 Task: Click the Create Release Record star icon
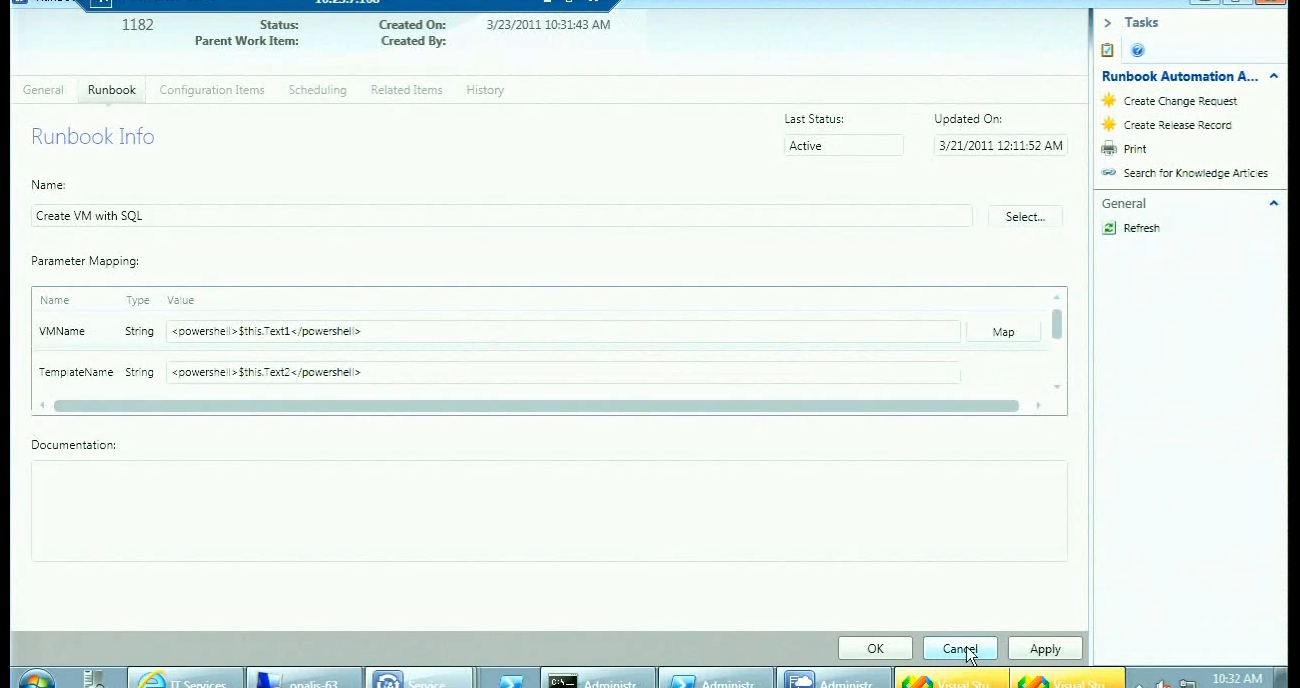(1109, 124)
